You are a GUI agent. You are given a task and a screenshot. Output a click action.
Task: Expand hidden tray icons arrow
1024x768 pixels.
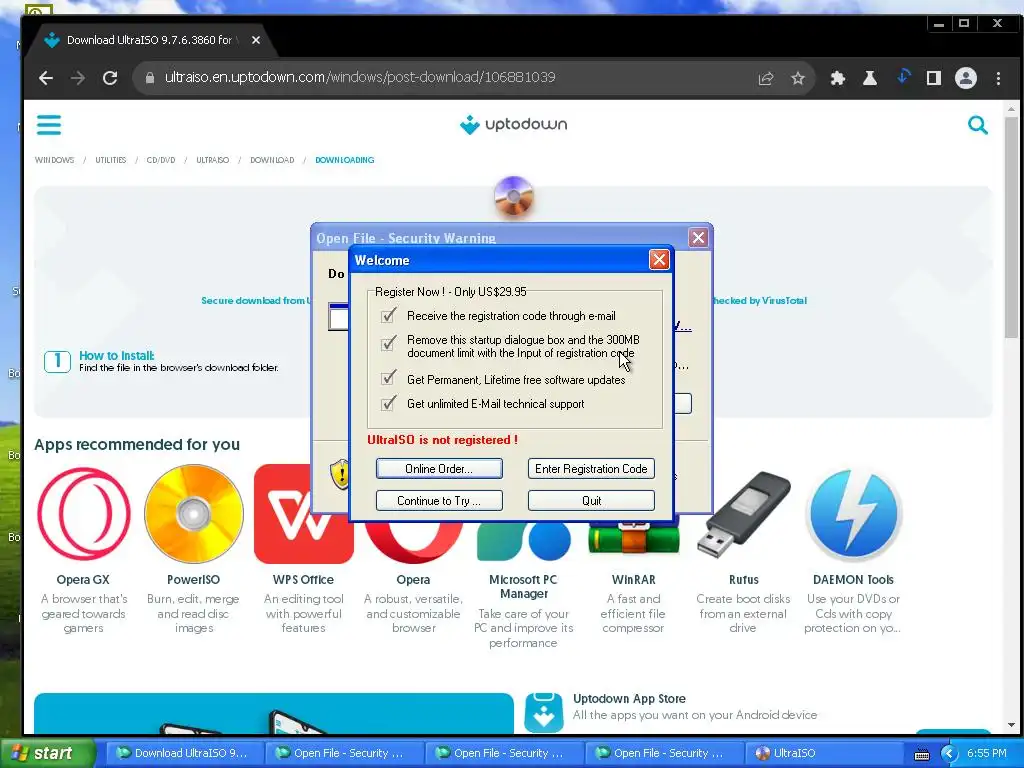pyautogui.click(x=948, y=754)
